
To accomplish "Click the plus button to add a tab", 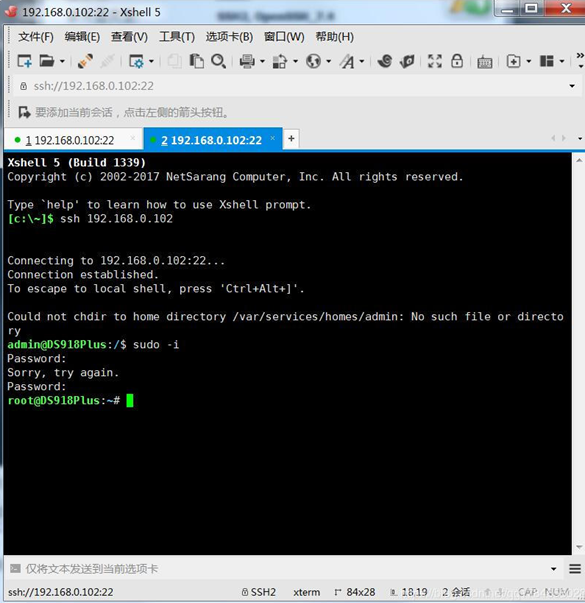I will pyautogui.click(x=291, y=138).
